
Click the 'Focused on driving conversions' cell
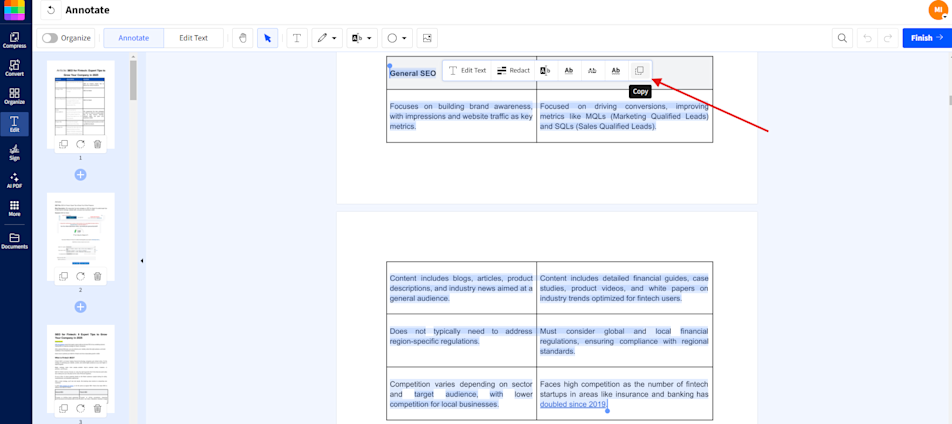click(624, 116)
